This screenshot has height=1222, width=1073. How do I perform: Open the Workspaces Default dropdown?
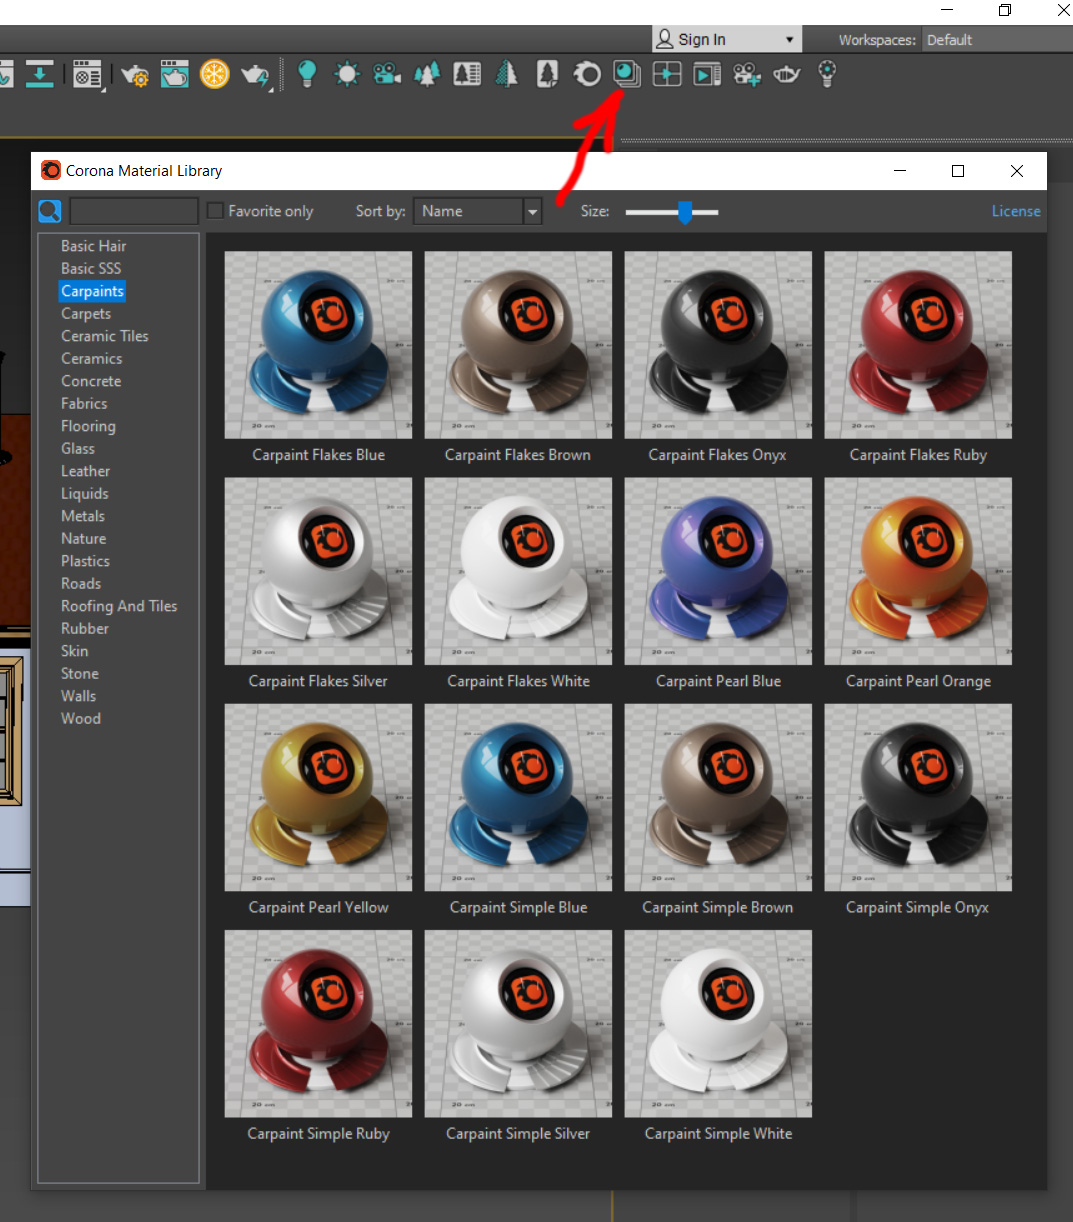pos(997,40)
